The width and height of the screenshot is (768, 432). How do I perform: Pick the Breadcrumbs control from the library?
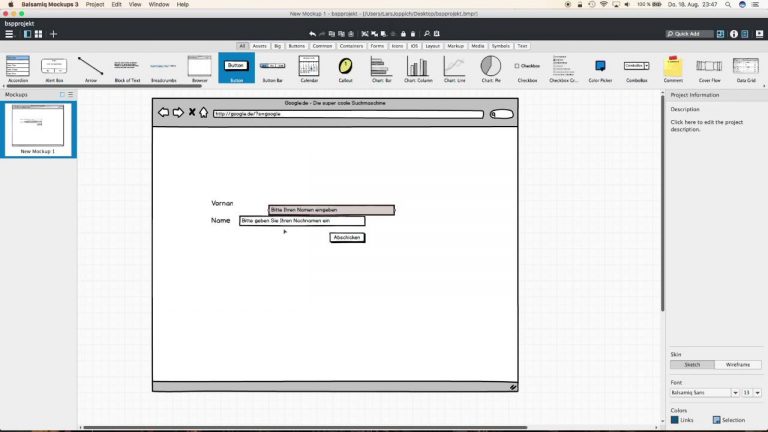[x=164, y=69]
